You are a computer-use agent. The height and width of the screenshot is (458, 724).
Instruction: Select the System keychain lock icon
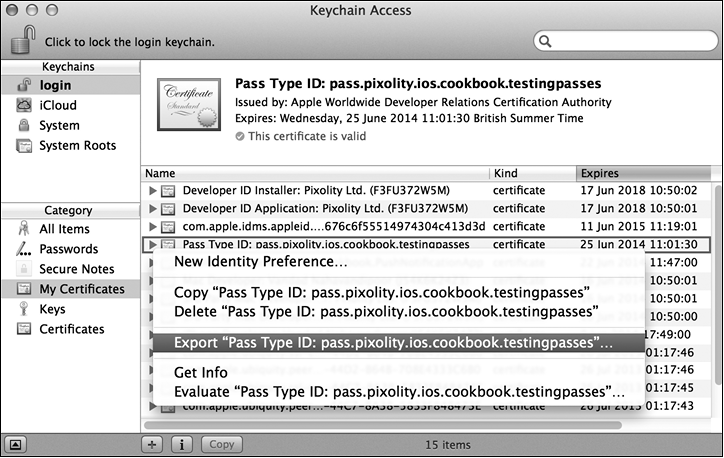coord(23,126)
